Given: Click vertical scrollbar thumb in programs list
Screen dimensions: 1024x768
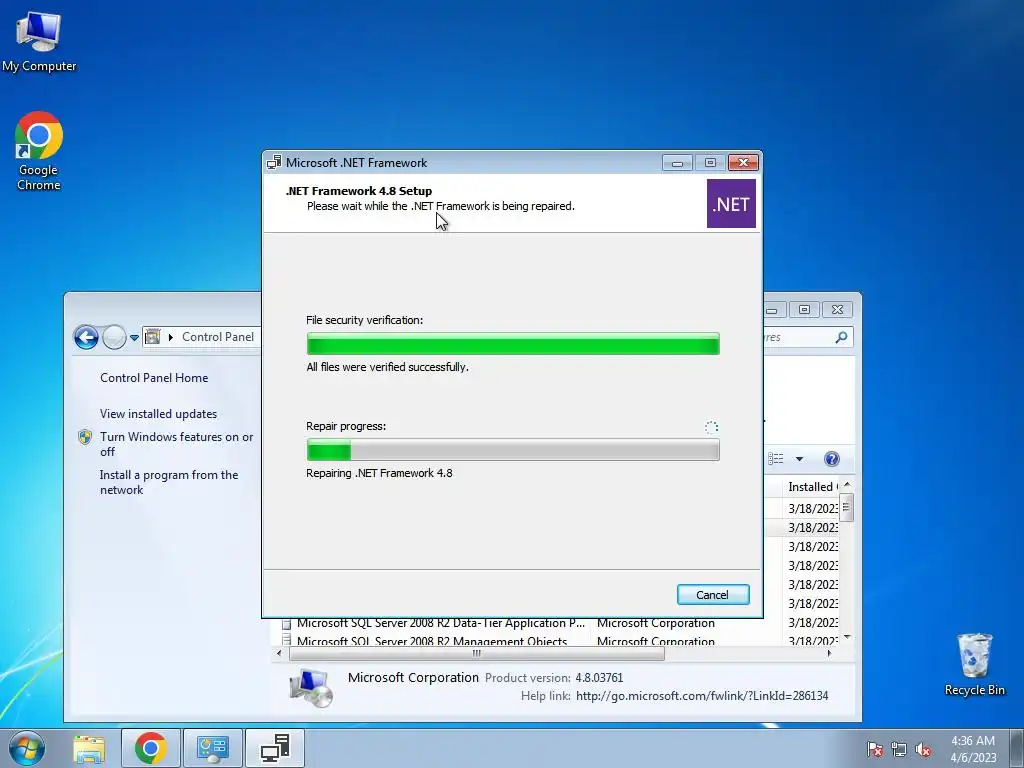Looking at the screenshot, I should point(846,508).
